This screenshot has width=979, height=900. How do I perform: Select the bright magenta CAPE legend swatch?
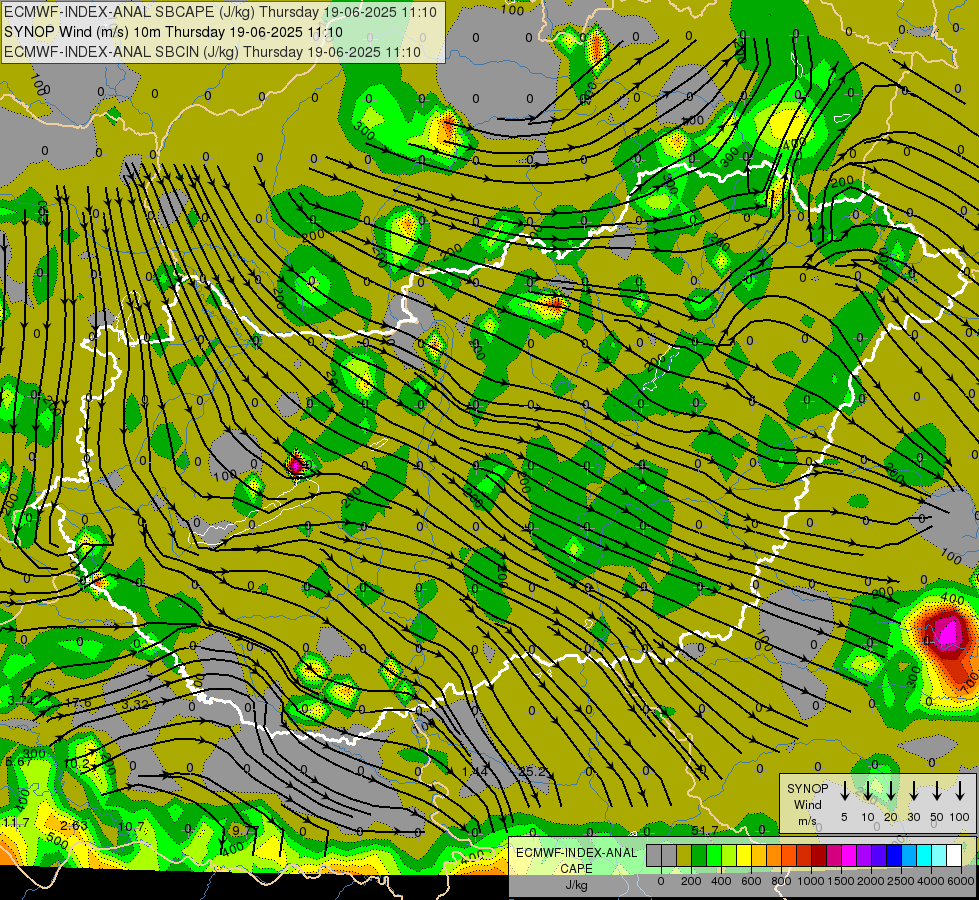(850, 855)
